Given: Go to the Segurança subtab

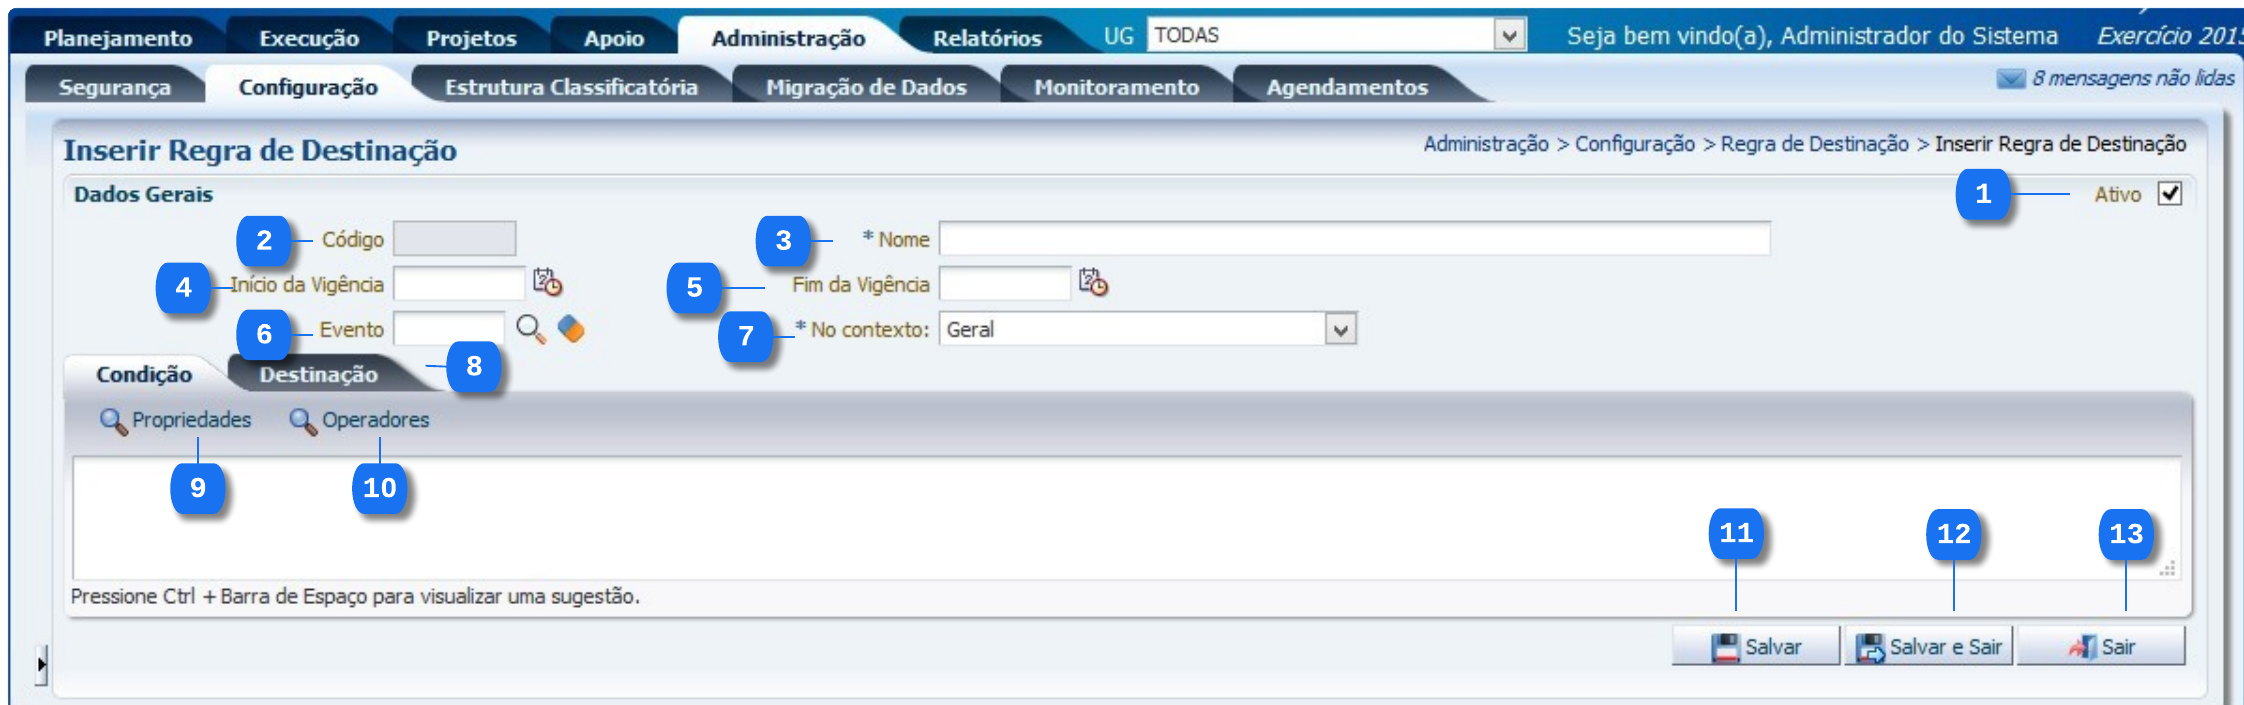Looking at the screenshot, I should [x=114, y=87].
